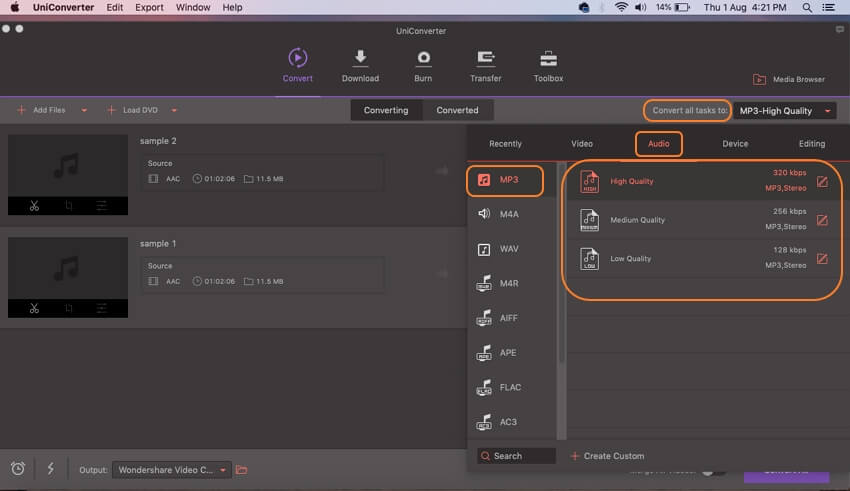Trim sample 1 with scissors icon
The height and width of the screenshot is (491, 850).
point(34,308)
